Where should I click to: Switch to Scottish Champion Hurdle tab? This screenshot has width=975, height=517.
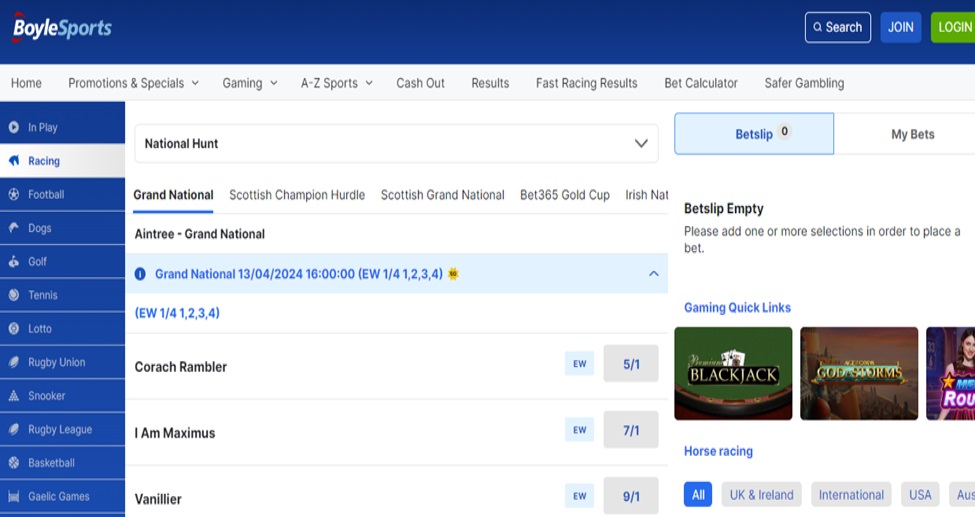click(x=297, y=195)
